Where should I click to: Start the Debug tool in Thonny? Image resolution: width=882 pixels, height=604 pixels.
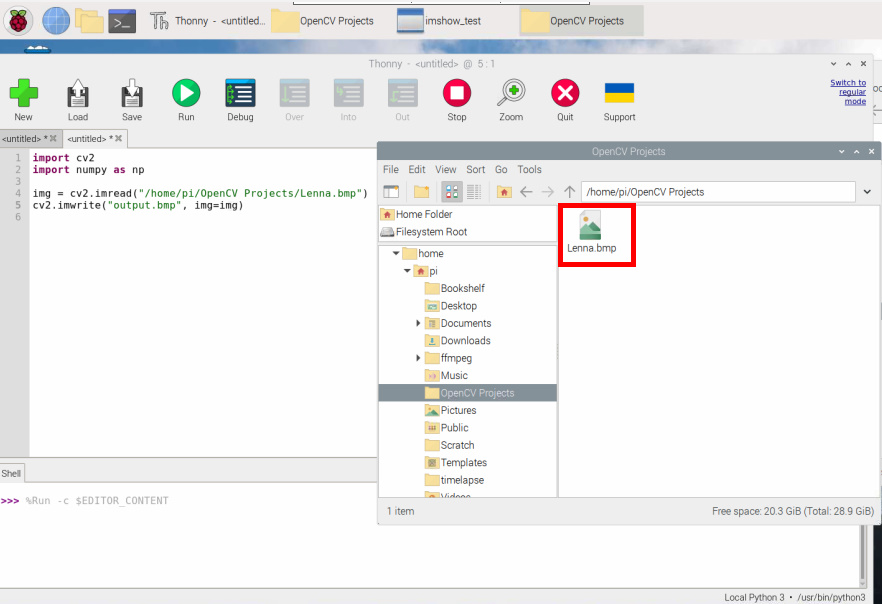pos(240,93)
